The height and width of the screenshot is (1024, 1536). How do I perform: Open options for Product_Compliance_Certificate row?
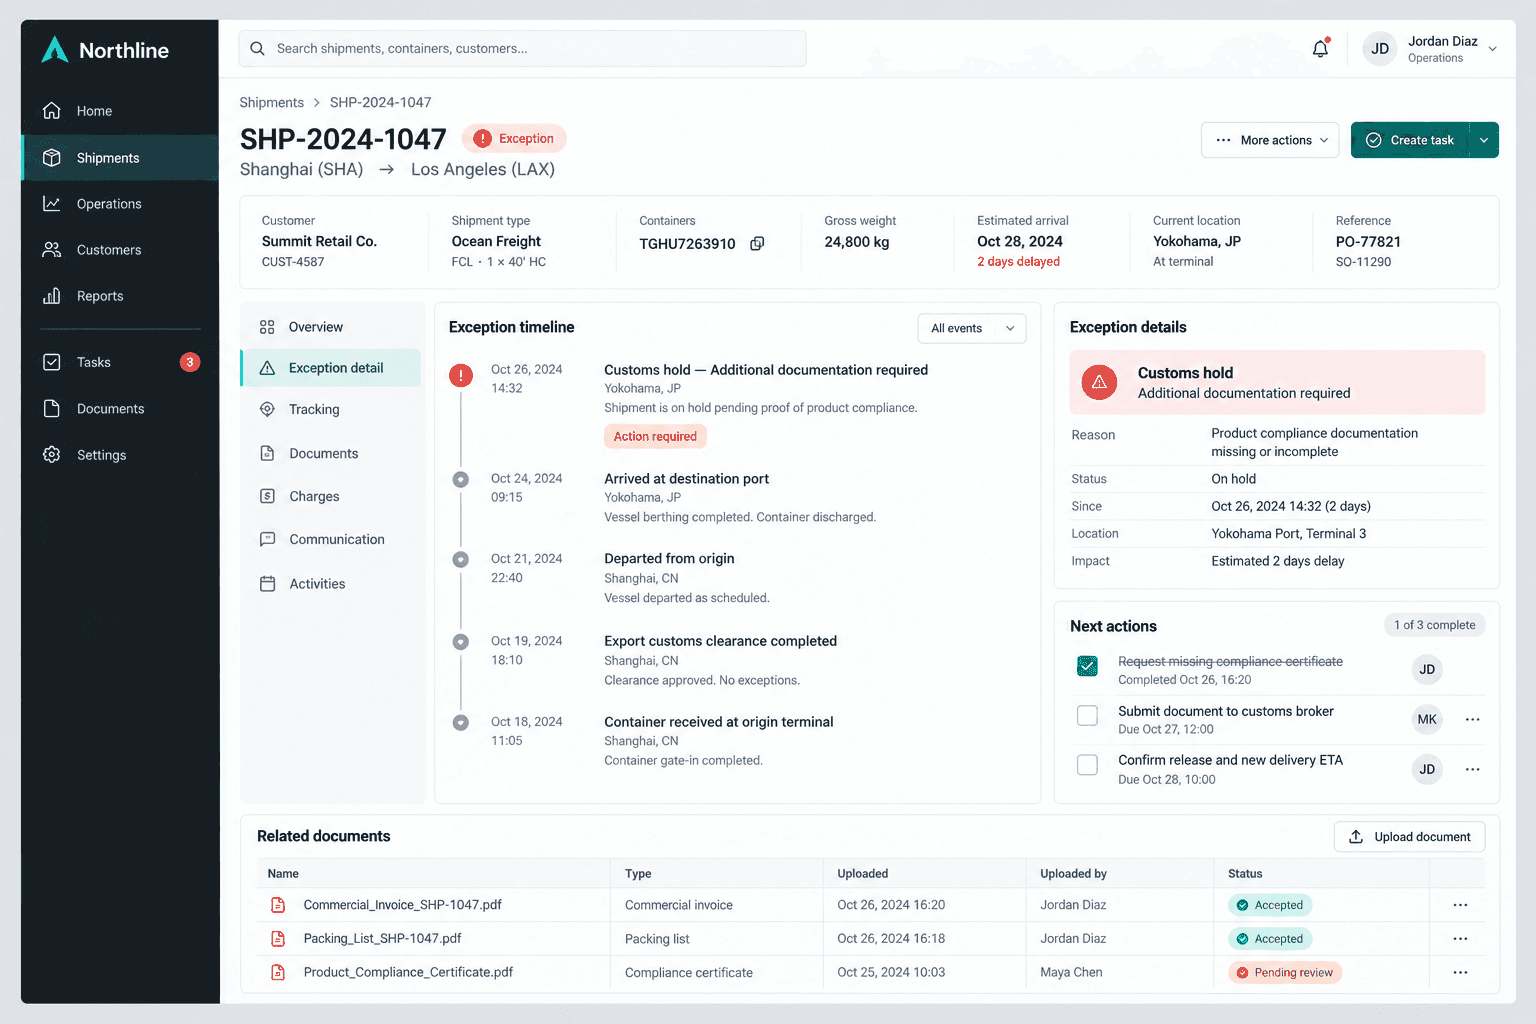point(1460,973)
